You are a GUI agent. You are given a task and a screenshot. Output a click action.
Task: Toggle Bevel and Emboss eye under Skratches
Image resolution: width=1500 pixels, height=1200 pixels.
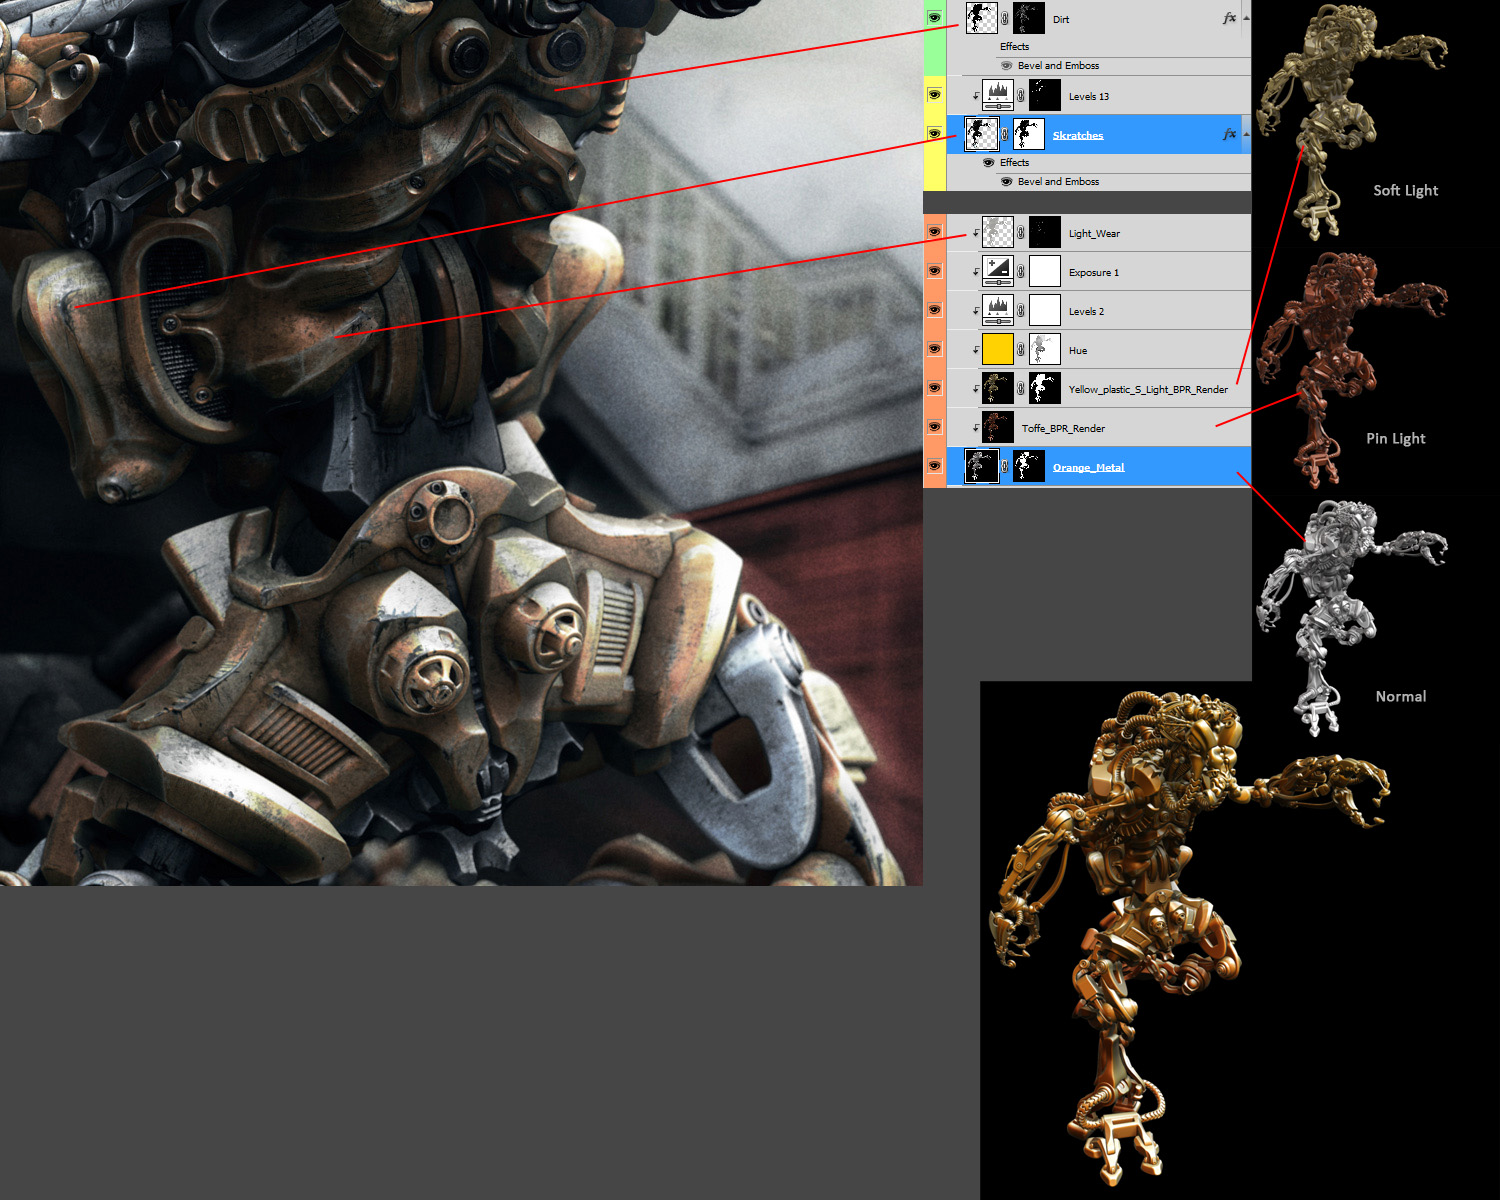click(x=1007, y=181)
